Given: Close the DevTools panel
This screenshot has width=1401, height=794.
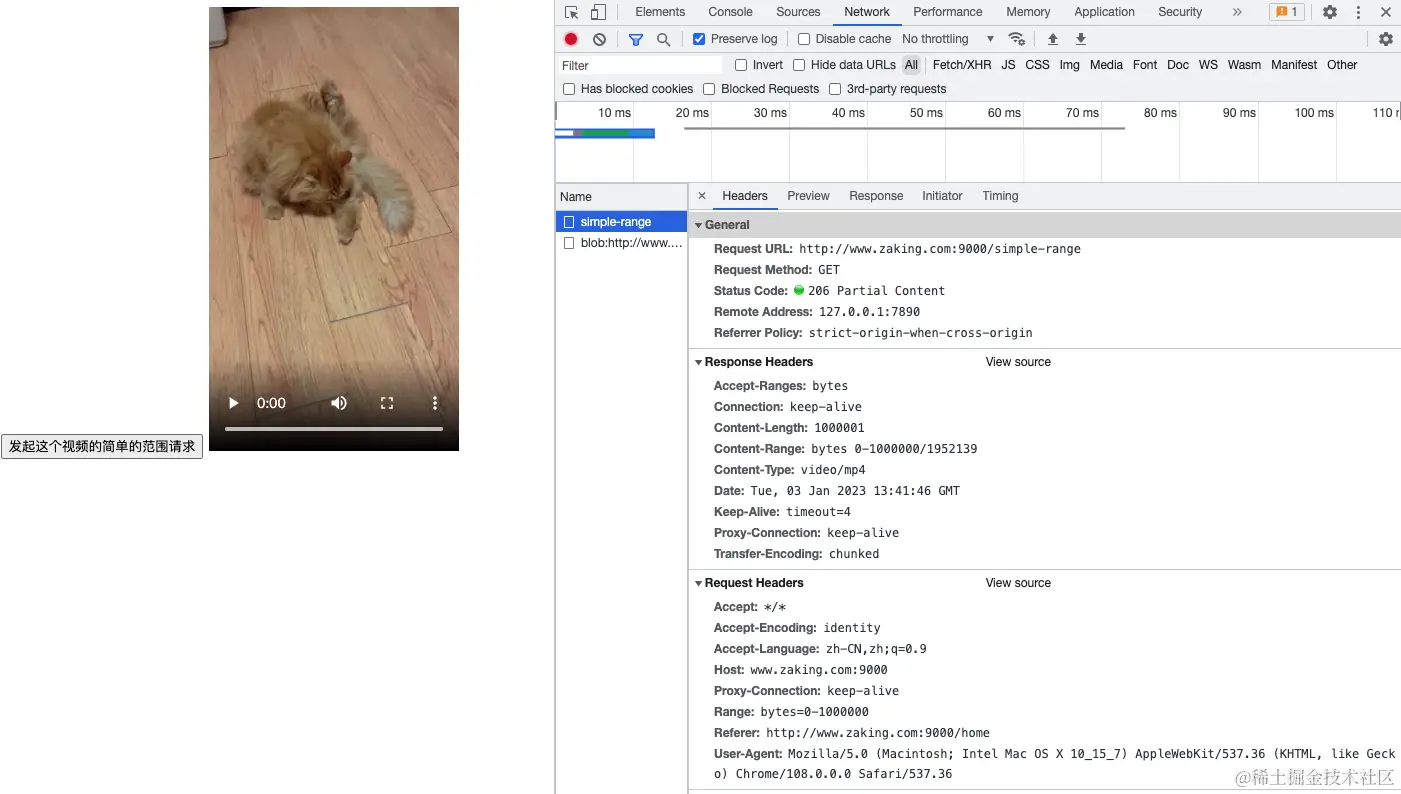Looking at the screenshot, I should click(1385, 12).
